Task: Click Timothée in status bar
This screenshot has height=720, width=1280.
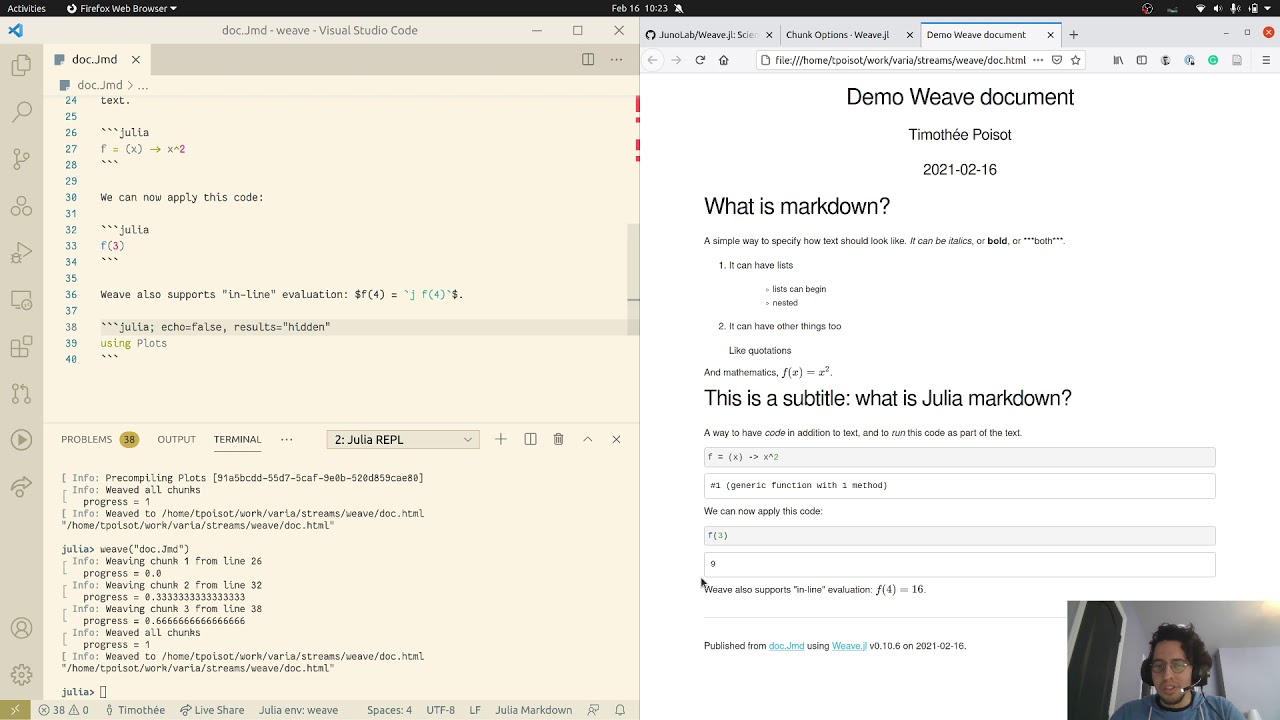Action: pos(133,710)
